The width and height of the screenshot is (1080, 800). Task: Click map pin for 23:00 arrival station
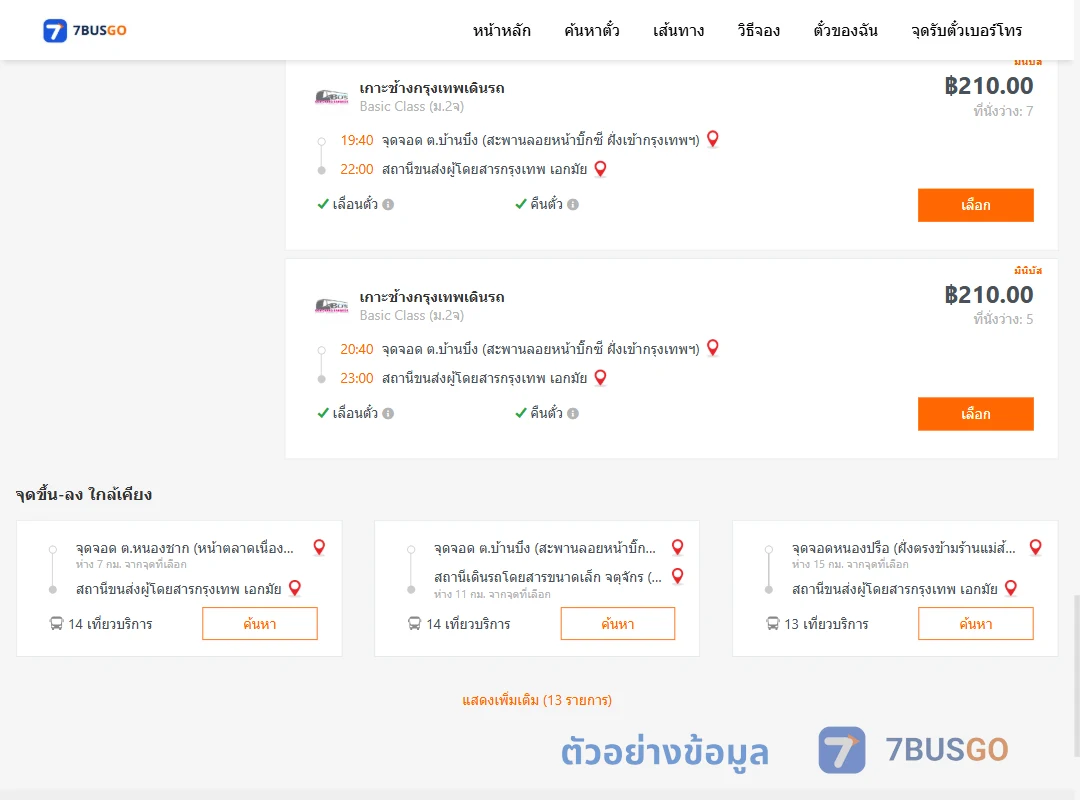601,378
